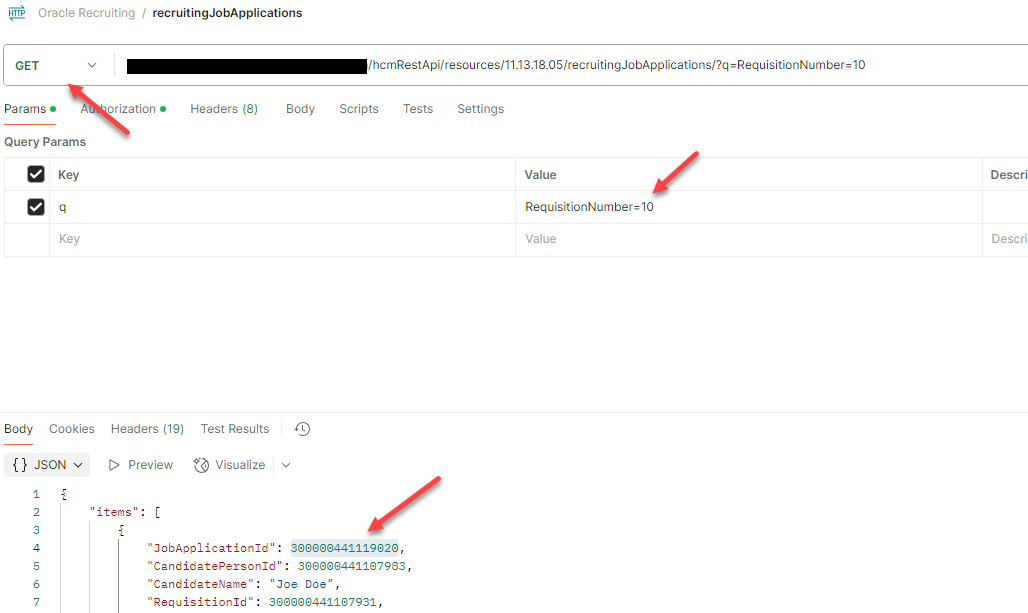Click line number 2 in response
1028x613 pixels.
pos(37,512)
